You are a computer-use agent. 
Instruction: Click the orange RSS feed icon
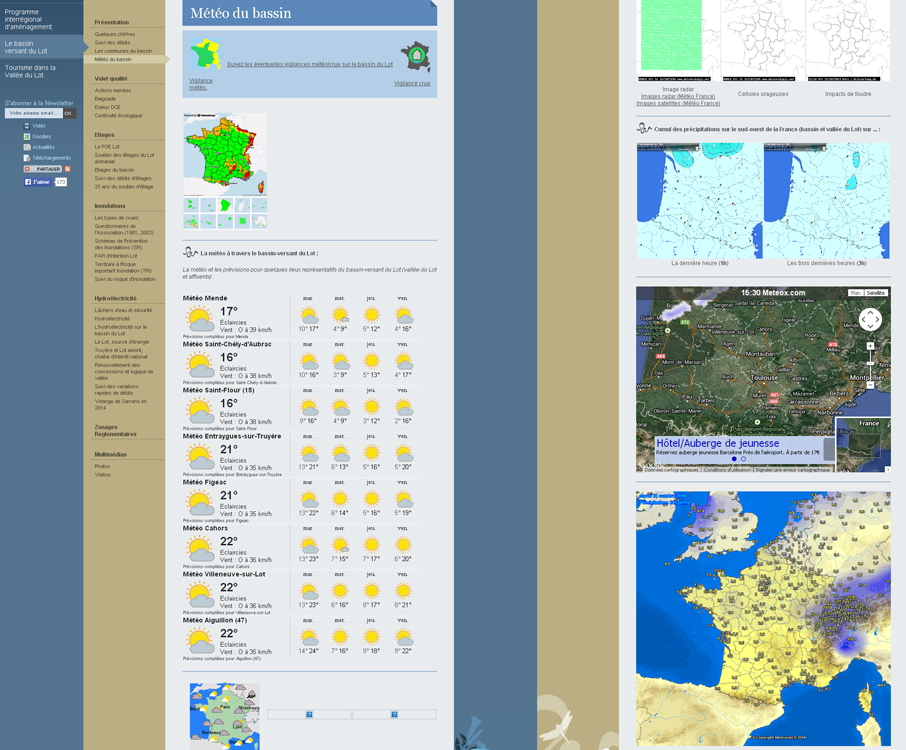tap(68, 169)
